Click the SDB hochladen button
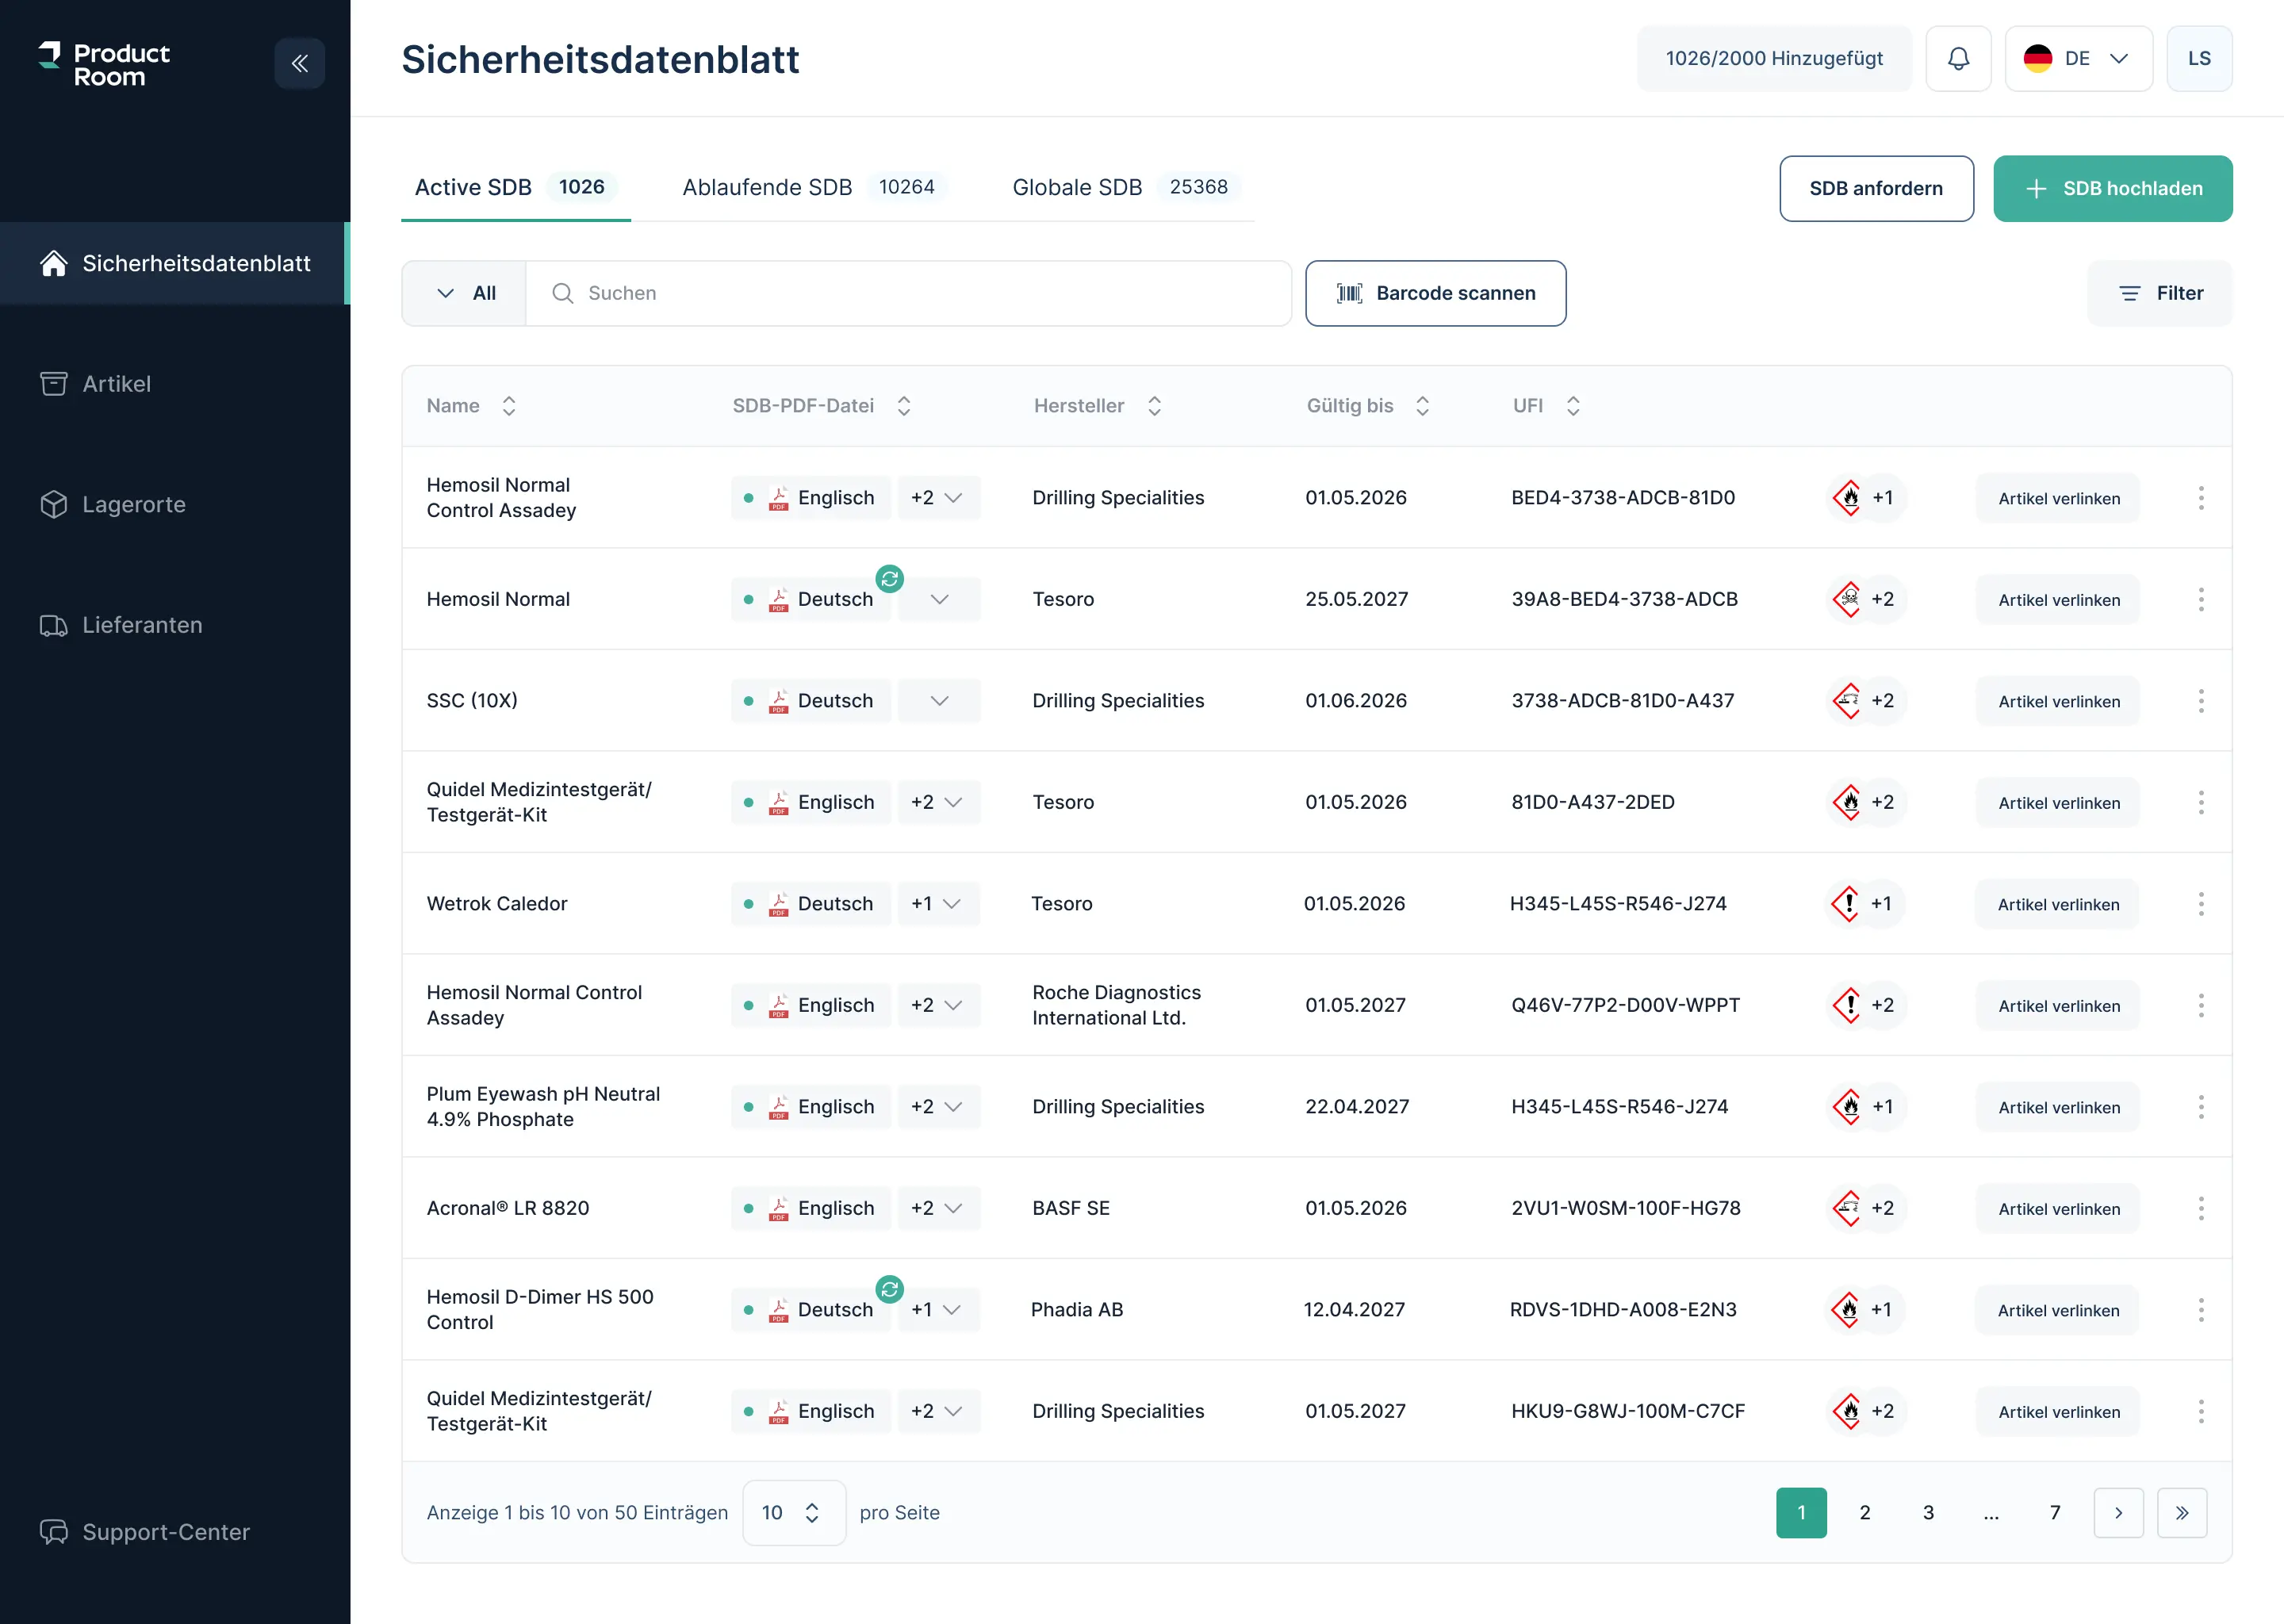Viewport: 2284px width, 1624px height. point(2112,189)
